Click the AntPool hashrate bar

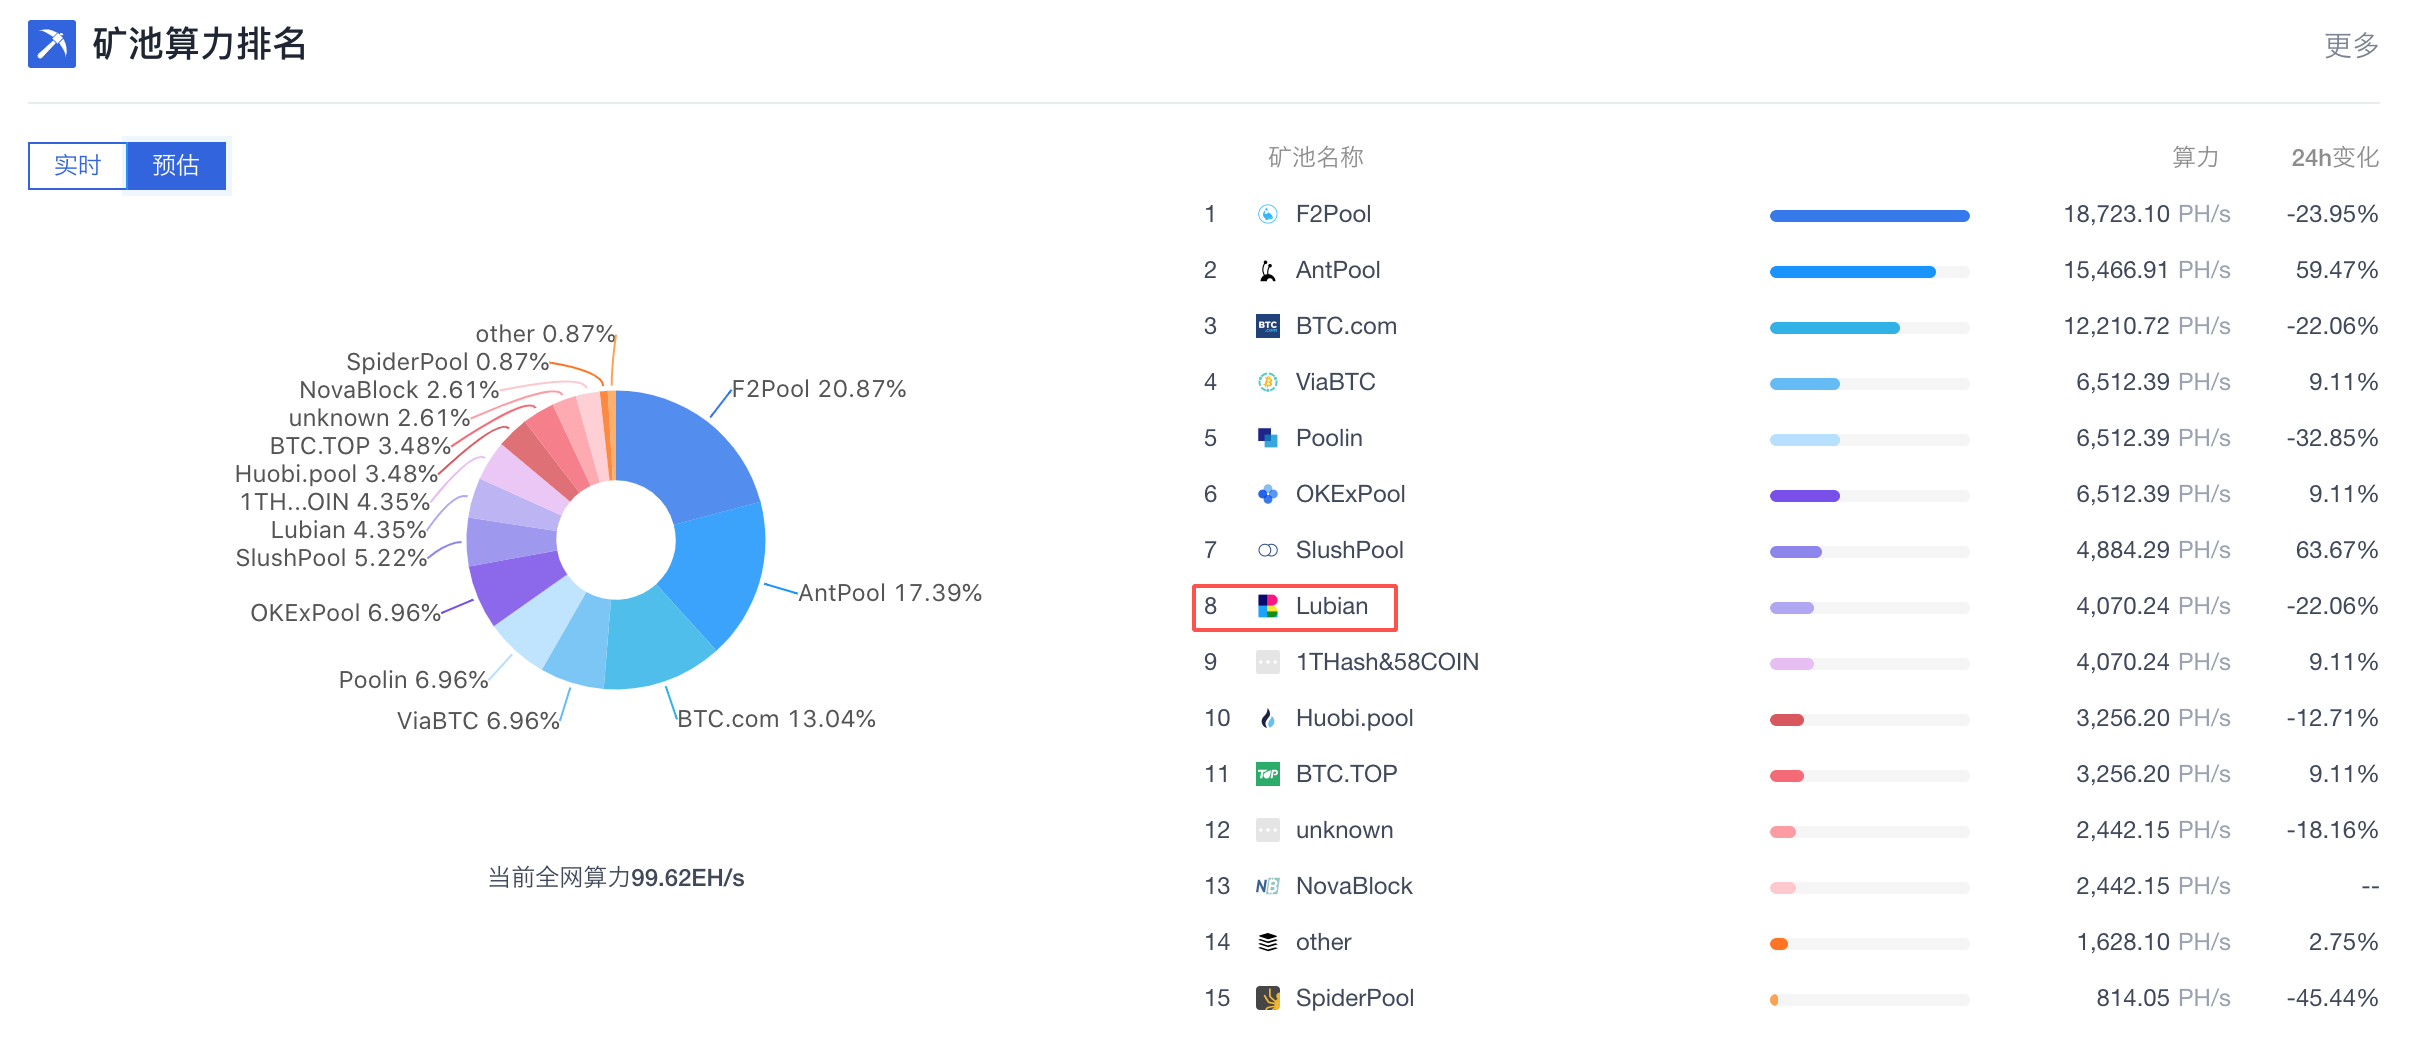[x=1852, y=272]
